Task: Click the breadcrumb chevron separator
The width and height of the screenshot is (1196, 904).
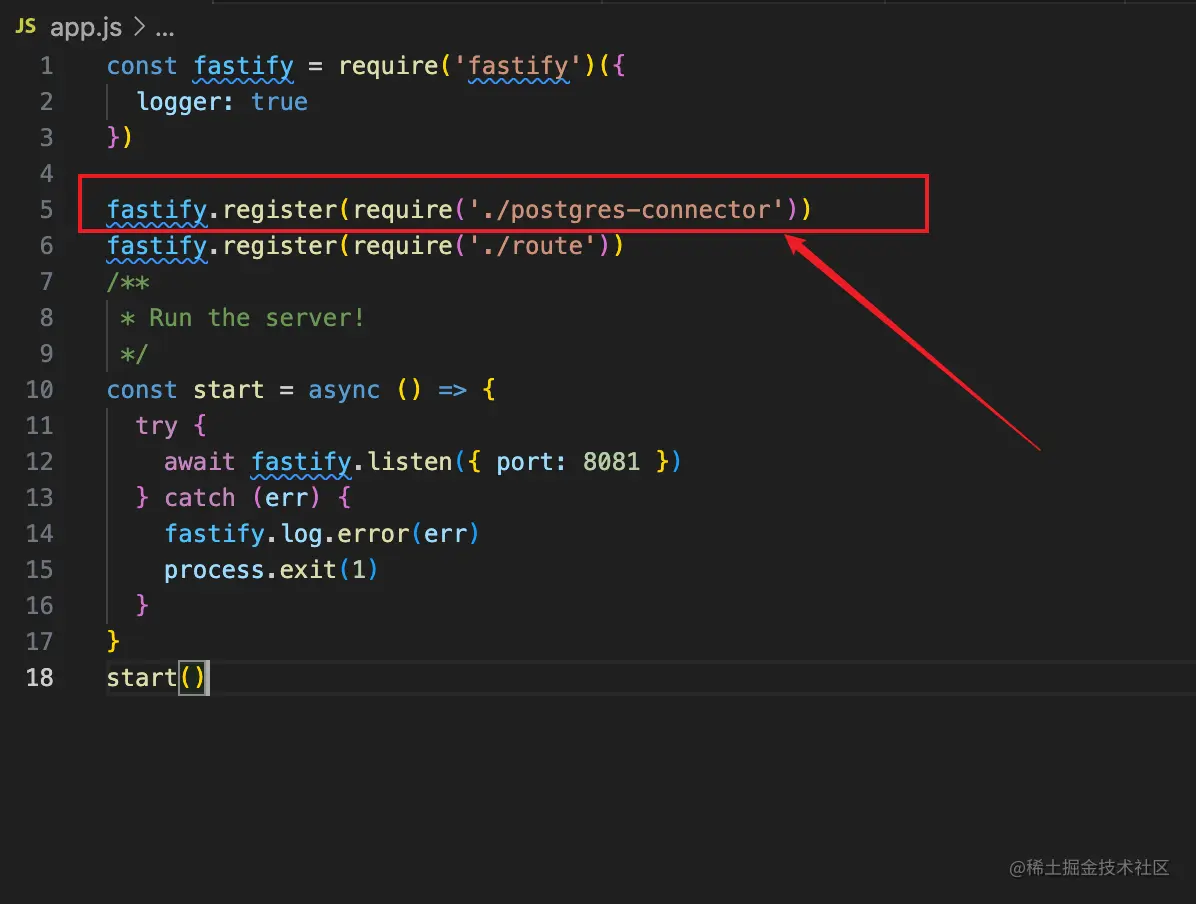Action: pyautogui.click(x=139, y=27)
